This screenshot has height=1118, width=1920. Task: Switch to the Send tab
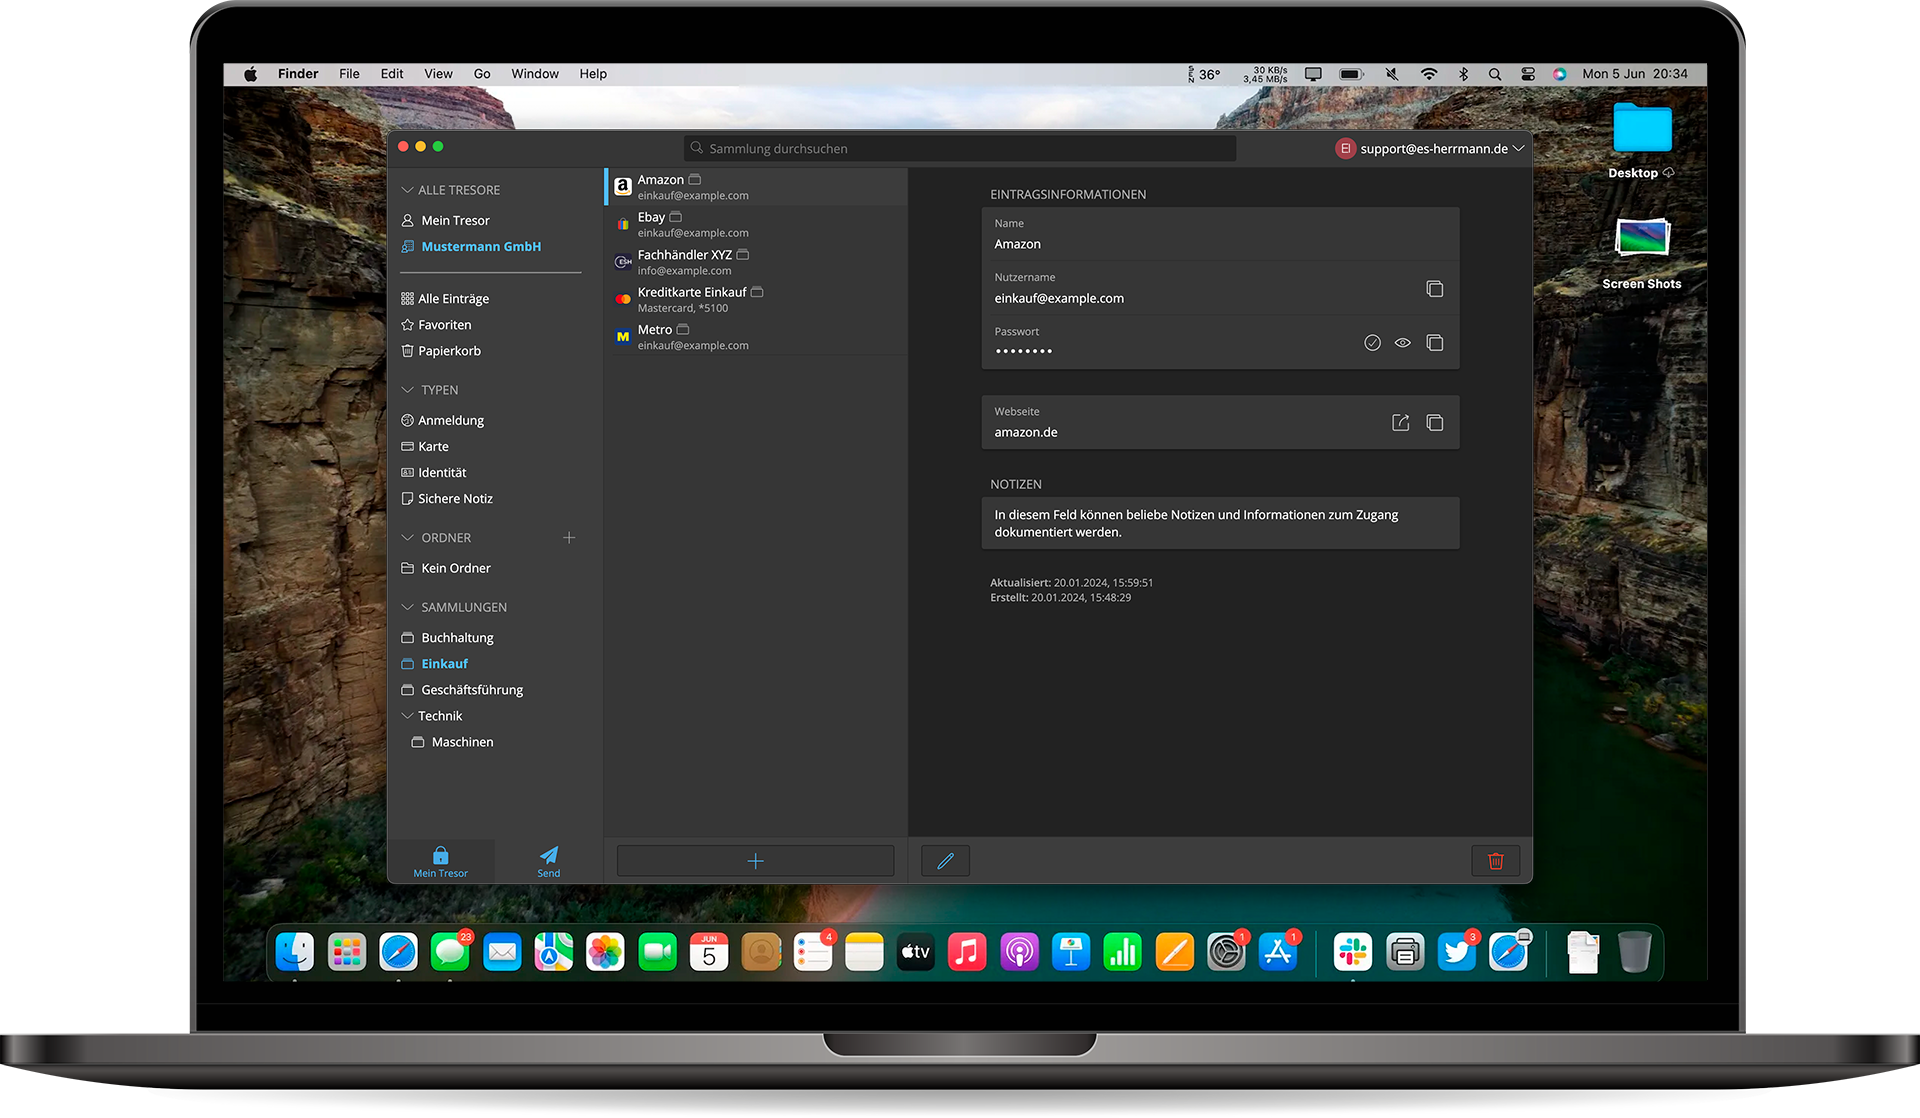(549, 862)
